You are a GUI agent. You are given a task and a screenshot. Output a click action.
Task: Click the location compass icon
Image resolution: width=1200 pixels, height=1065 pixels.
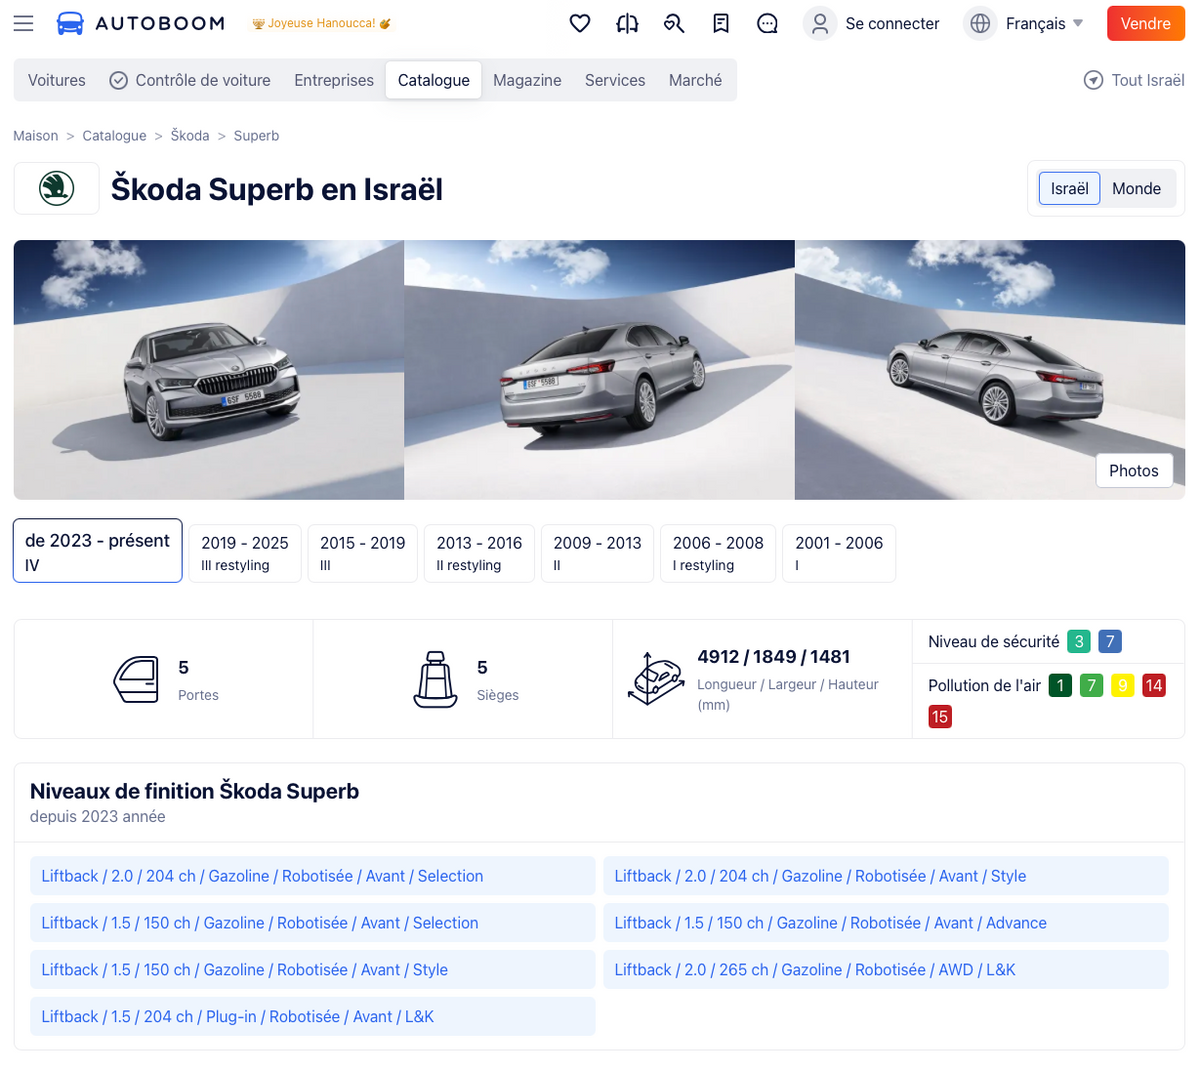click(1094, 80)
